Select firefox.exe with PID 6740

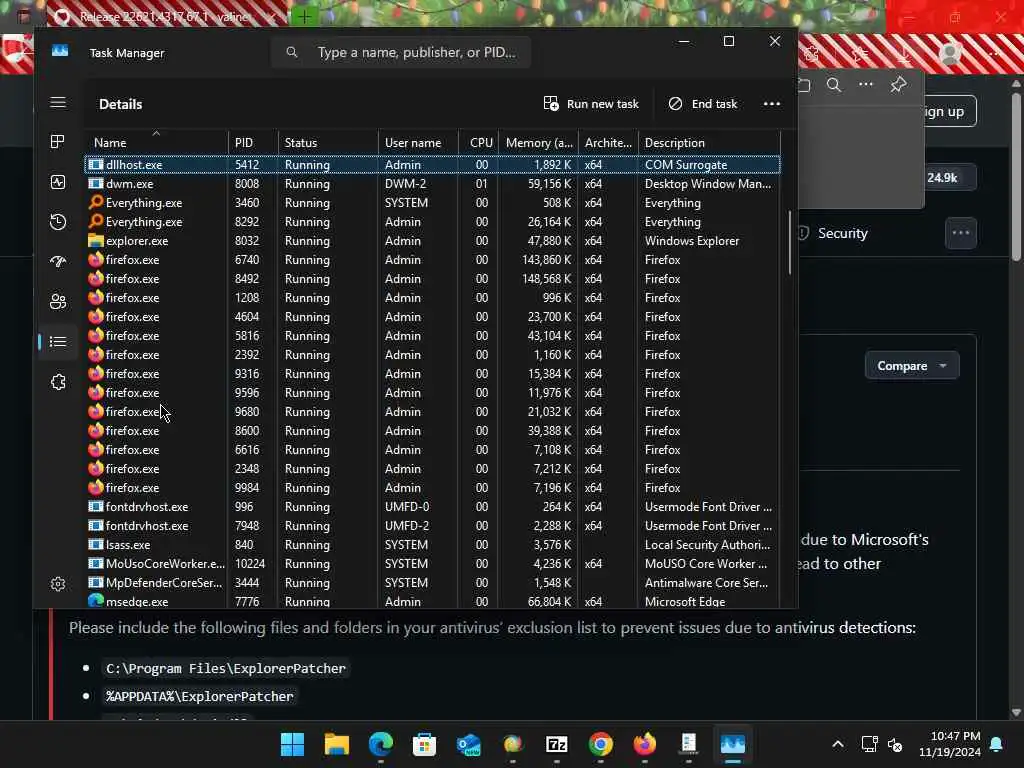click(432, 259)
